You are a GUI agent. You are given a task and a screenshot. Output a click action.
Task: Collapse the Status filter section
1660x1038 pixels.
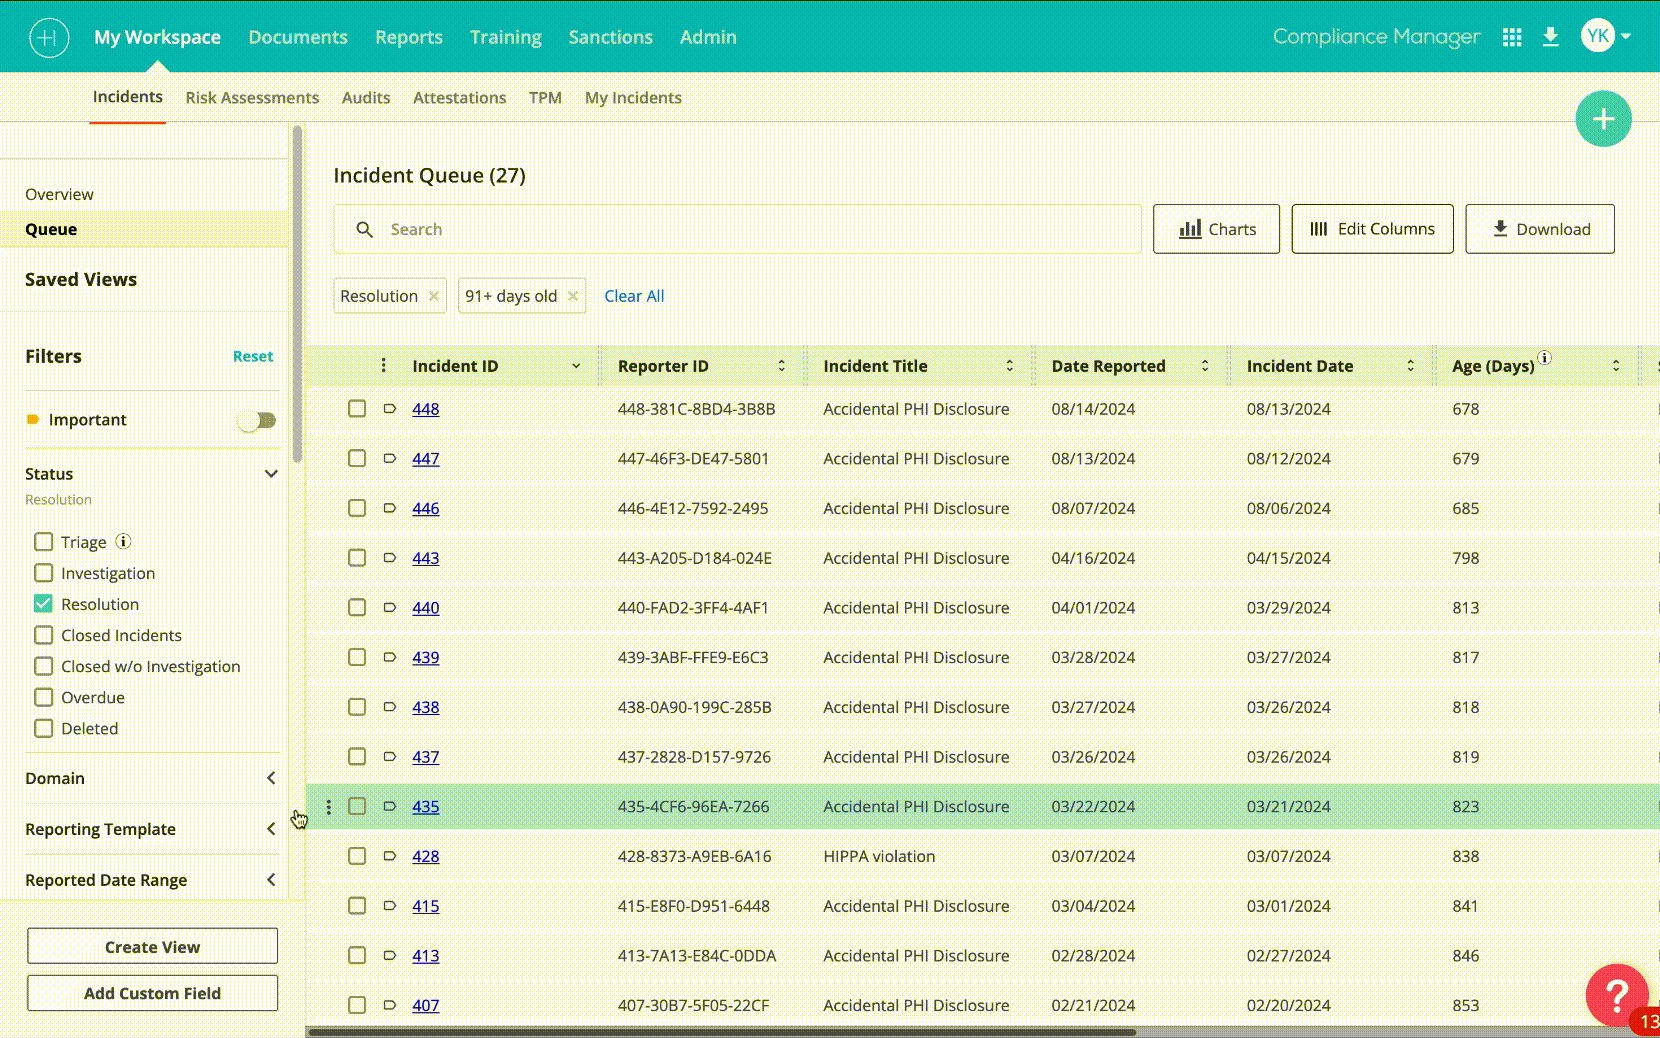pyautogui.click(x=271, y=473)
